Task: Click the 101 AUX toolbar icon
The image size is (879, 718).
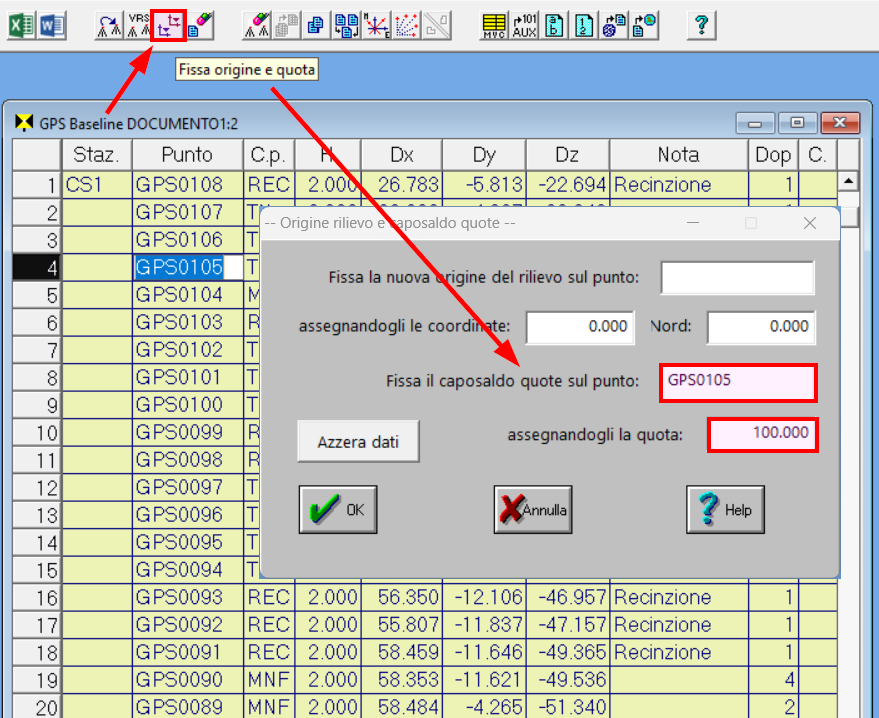Action: click(x=524, y=25)
